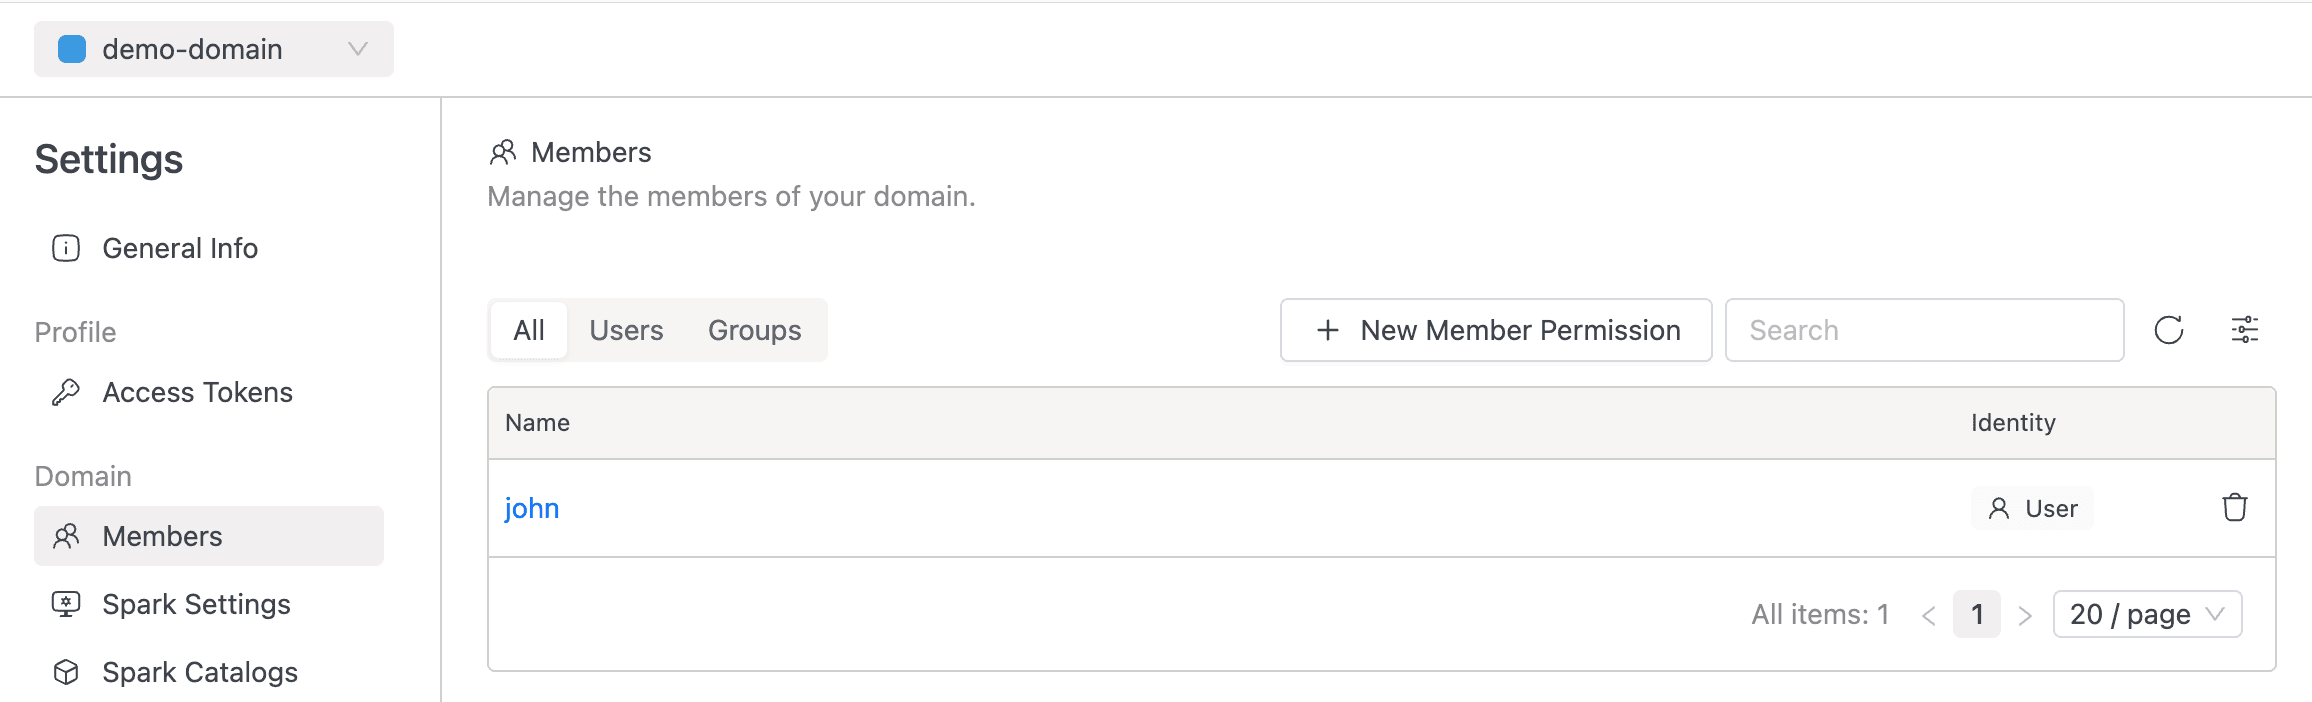Click the Members people icon in sidebar
2312x702 pixels.
pyautogui.click(x=66, y=536)
